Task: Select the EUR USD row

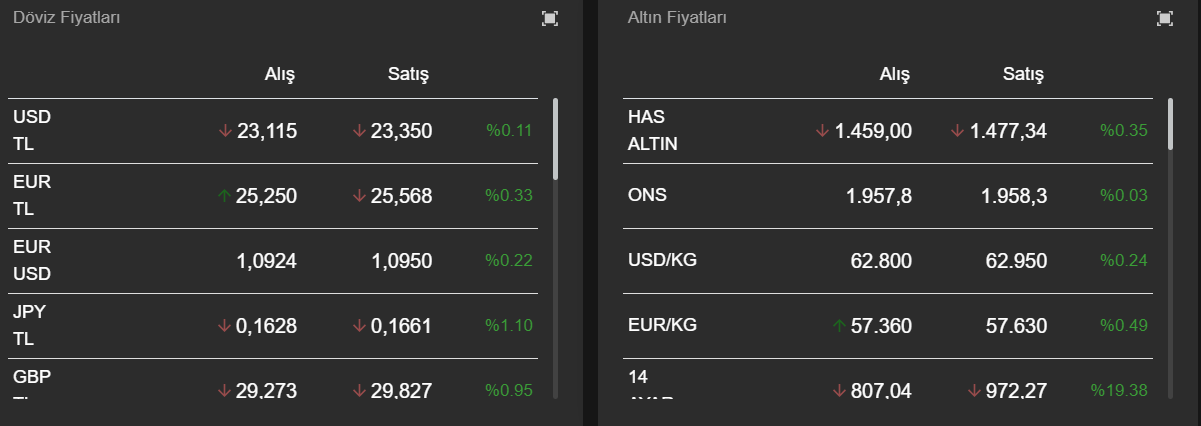Action: (x=278, y=261)
